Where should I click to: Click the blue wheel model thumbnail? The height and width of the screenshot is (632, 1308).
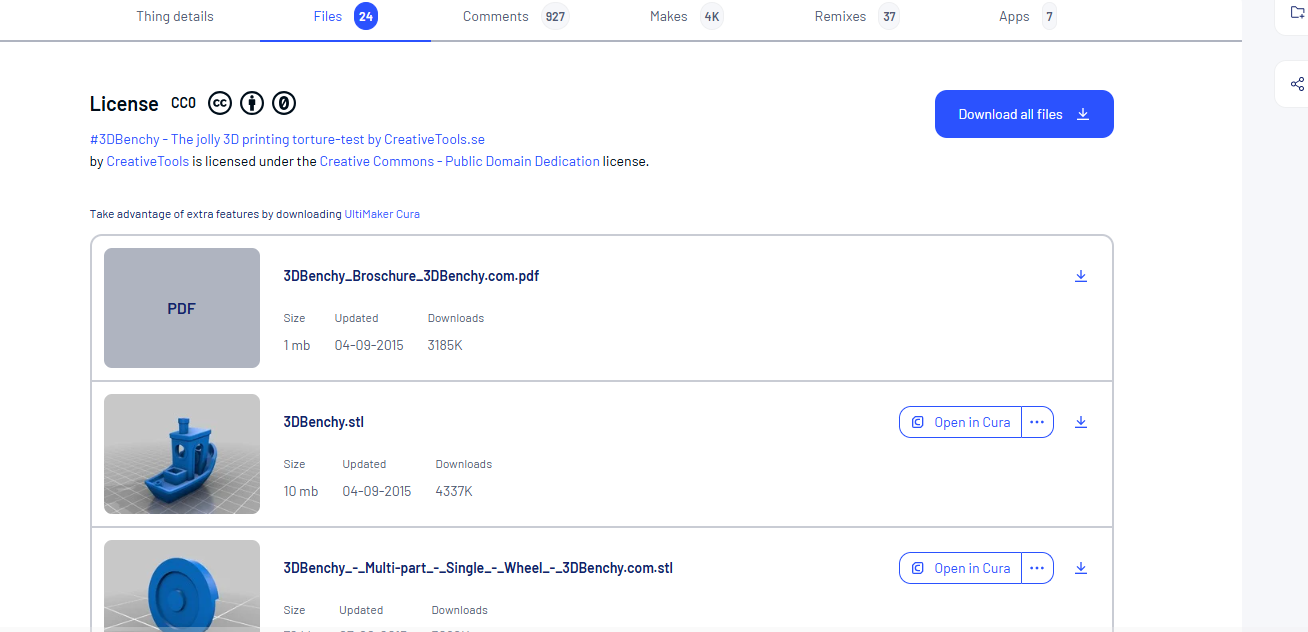[x=182, y=585]
